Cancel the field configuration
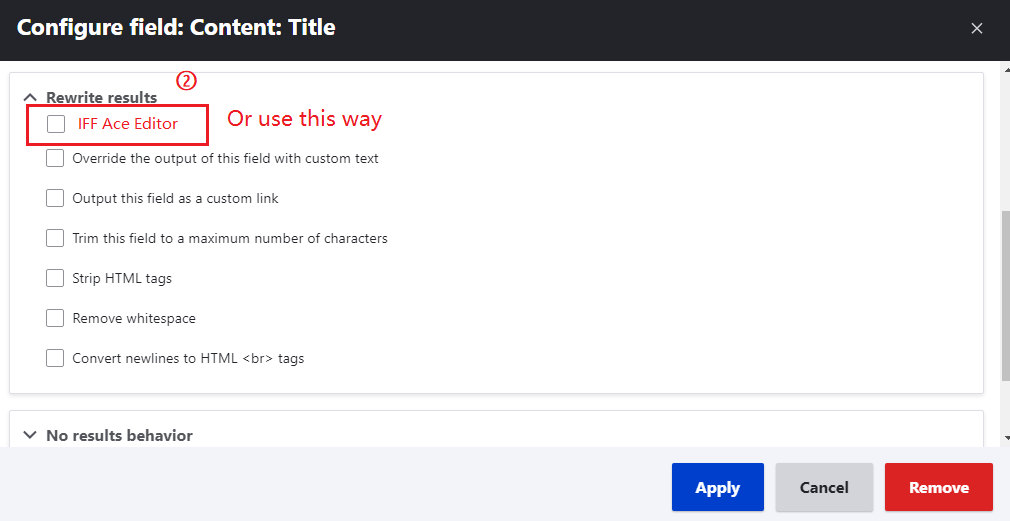Viewport: 1010px width, 521px height. pos(824,487)
